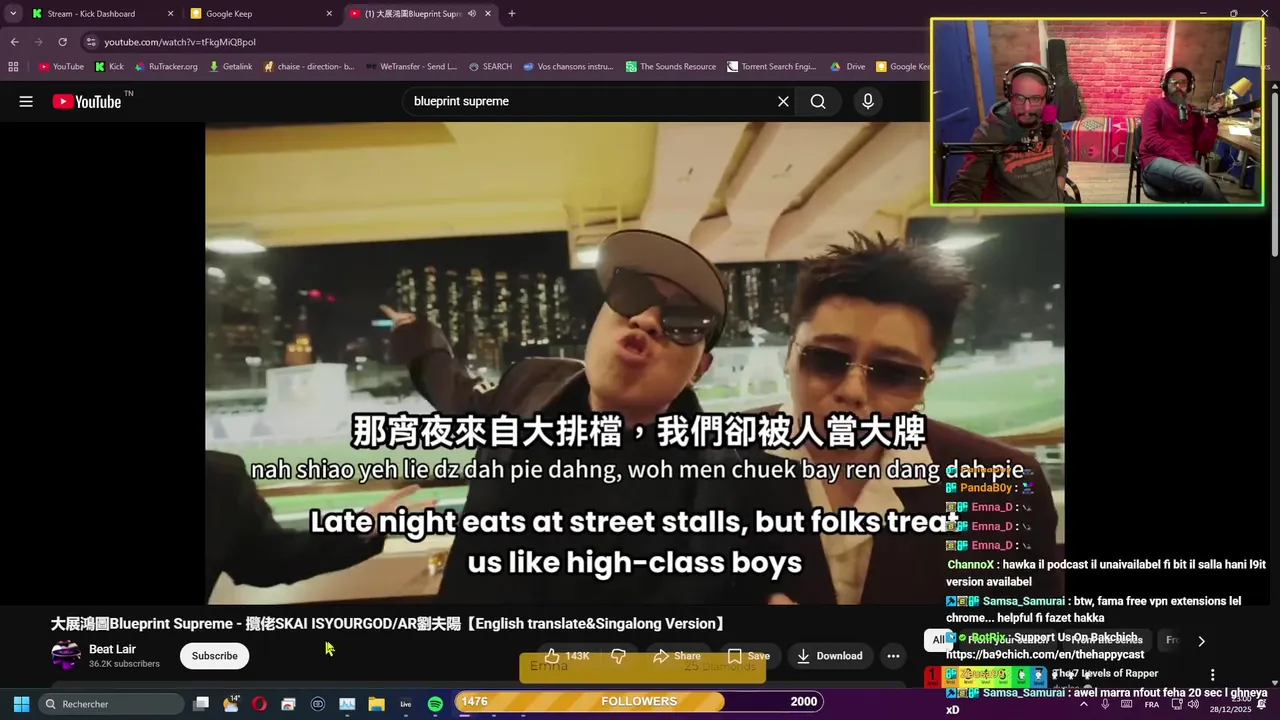Close the Google Keep tab
This screenshot has height=720, width=1280.
[329, 14]
